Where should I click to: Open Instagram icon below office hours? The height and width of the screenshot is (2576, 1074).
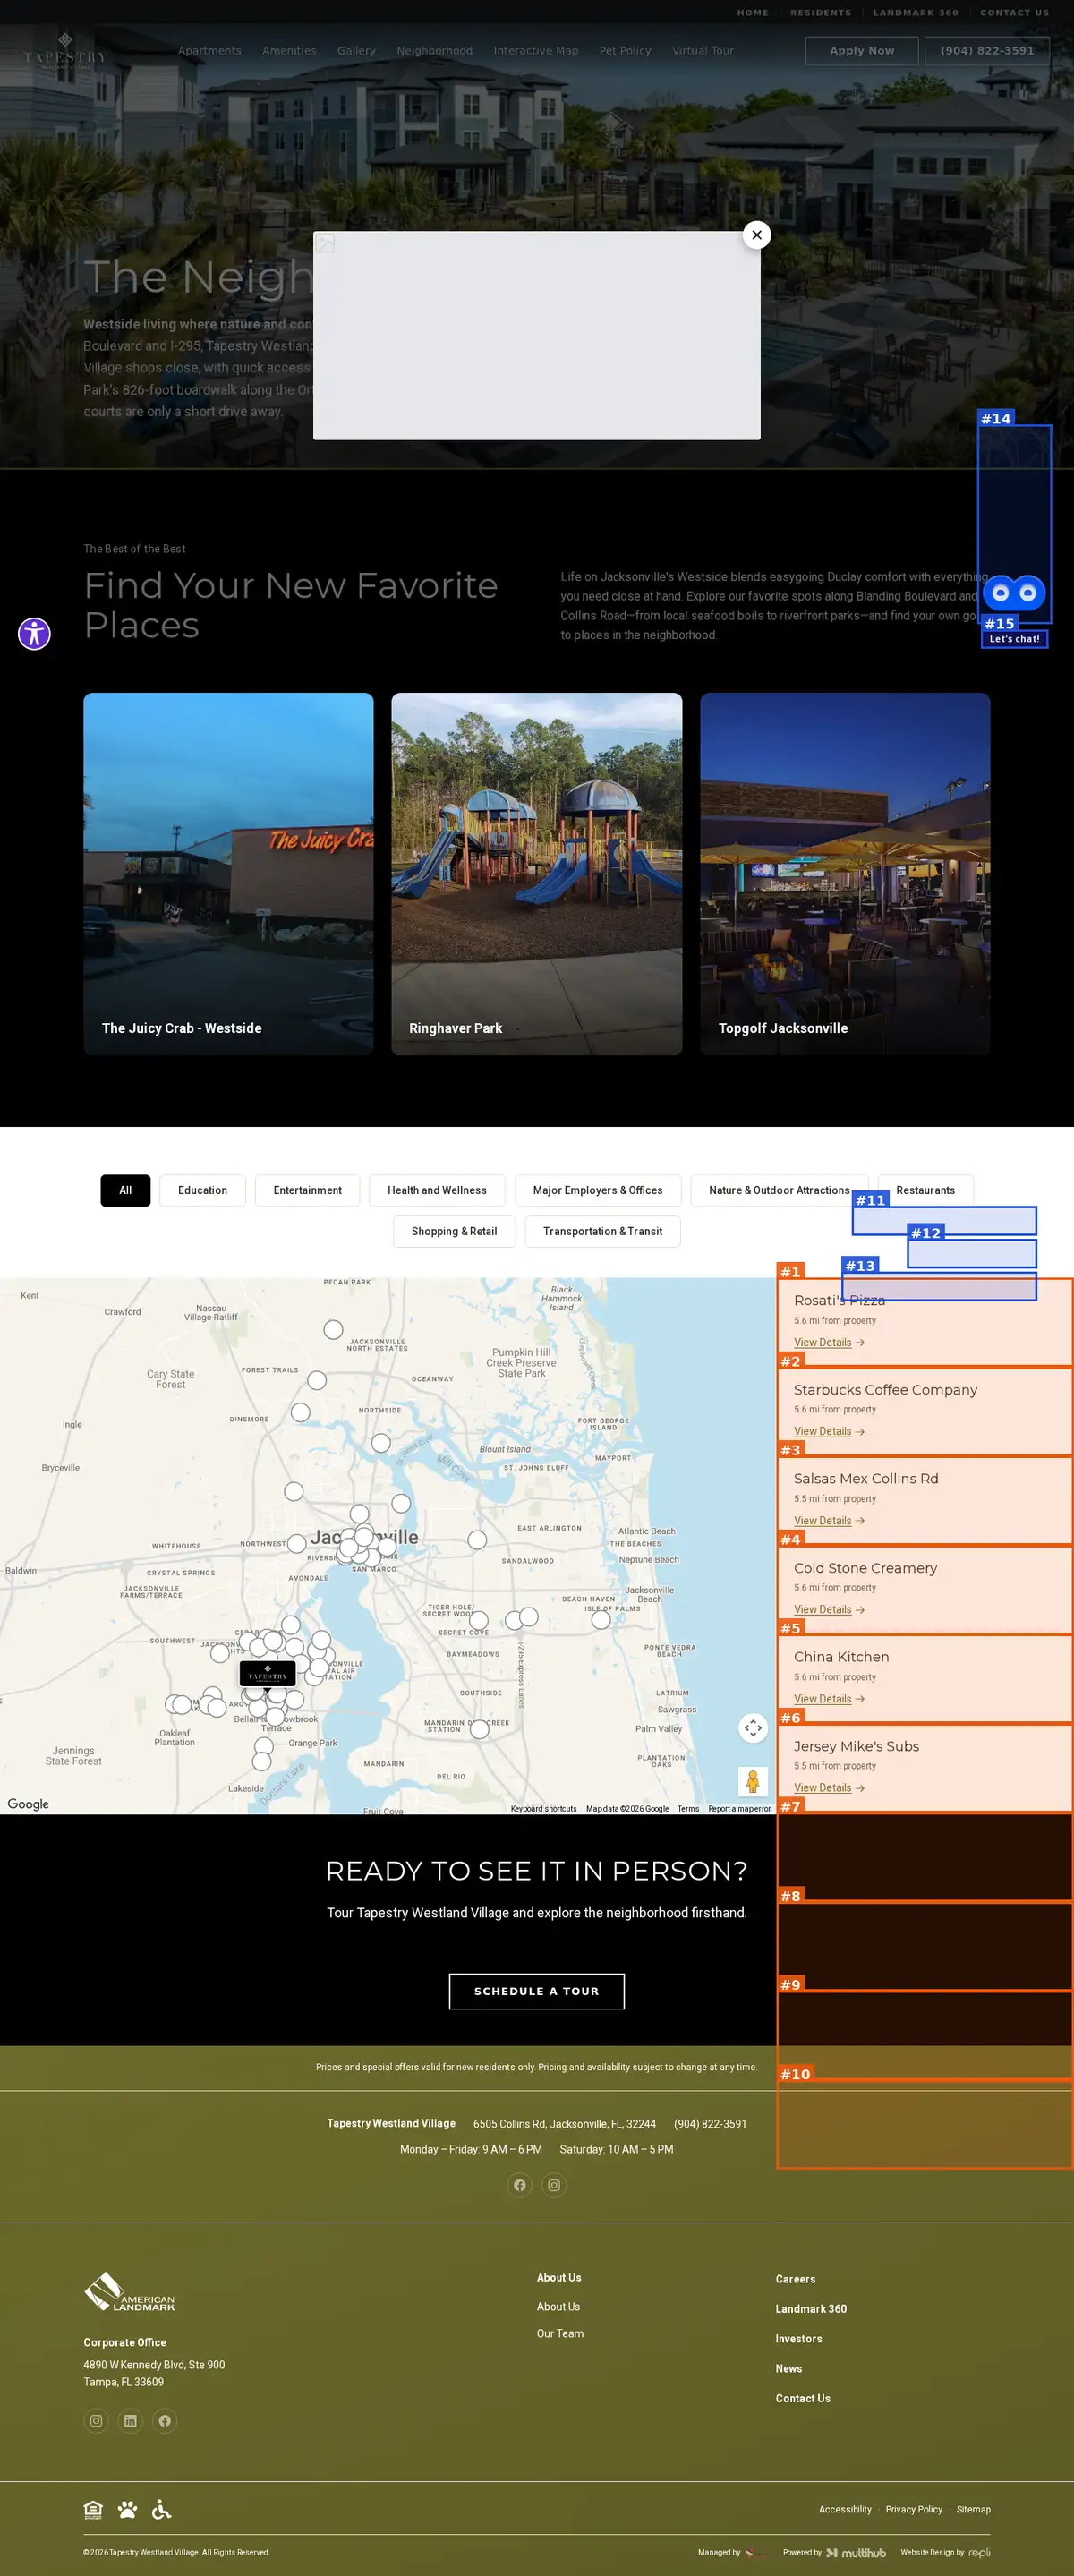pos(554,2185)
